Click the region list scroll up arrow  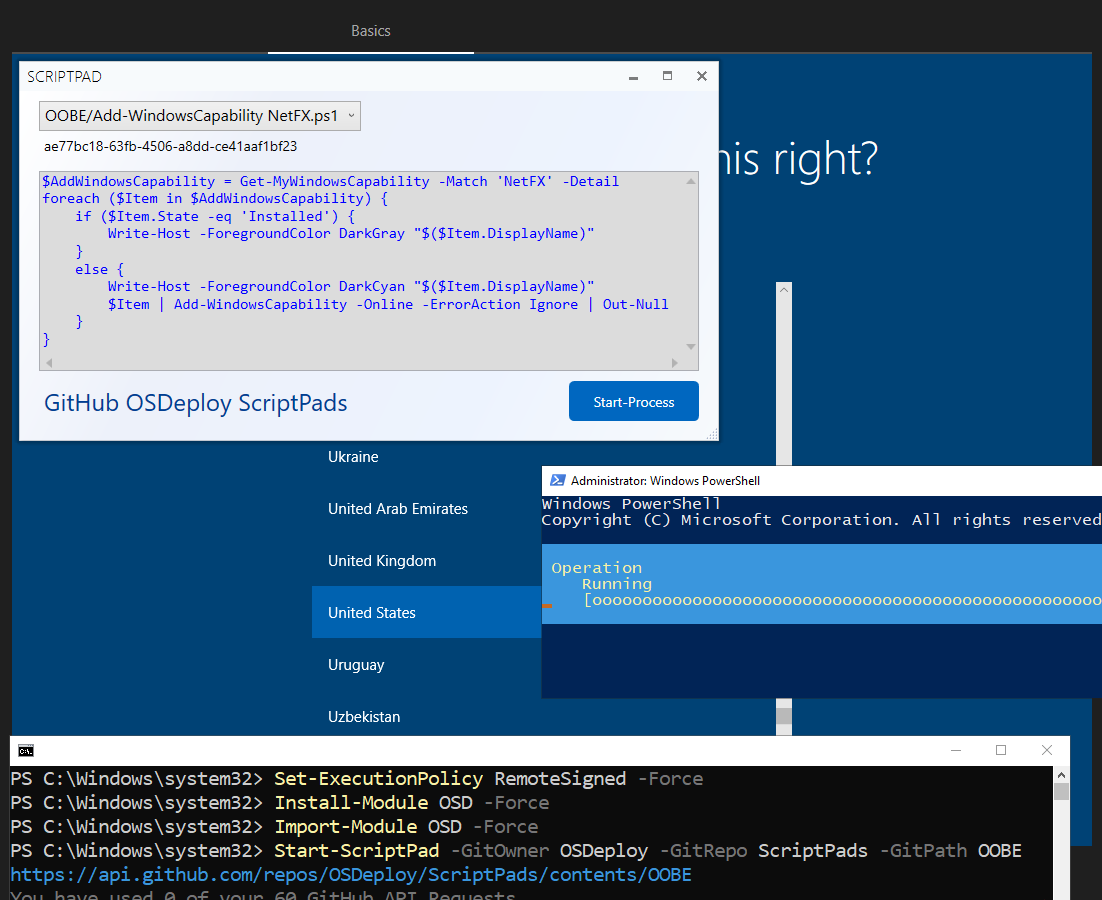784,289
